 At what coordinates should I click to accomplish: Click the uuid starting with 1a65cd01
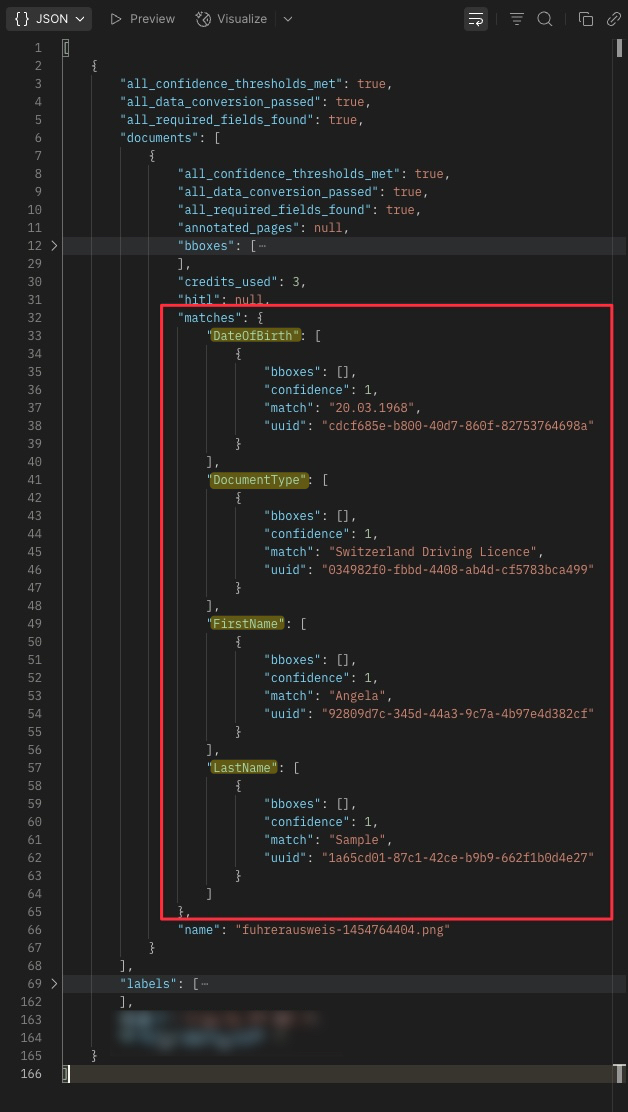[x=456, y=858]
